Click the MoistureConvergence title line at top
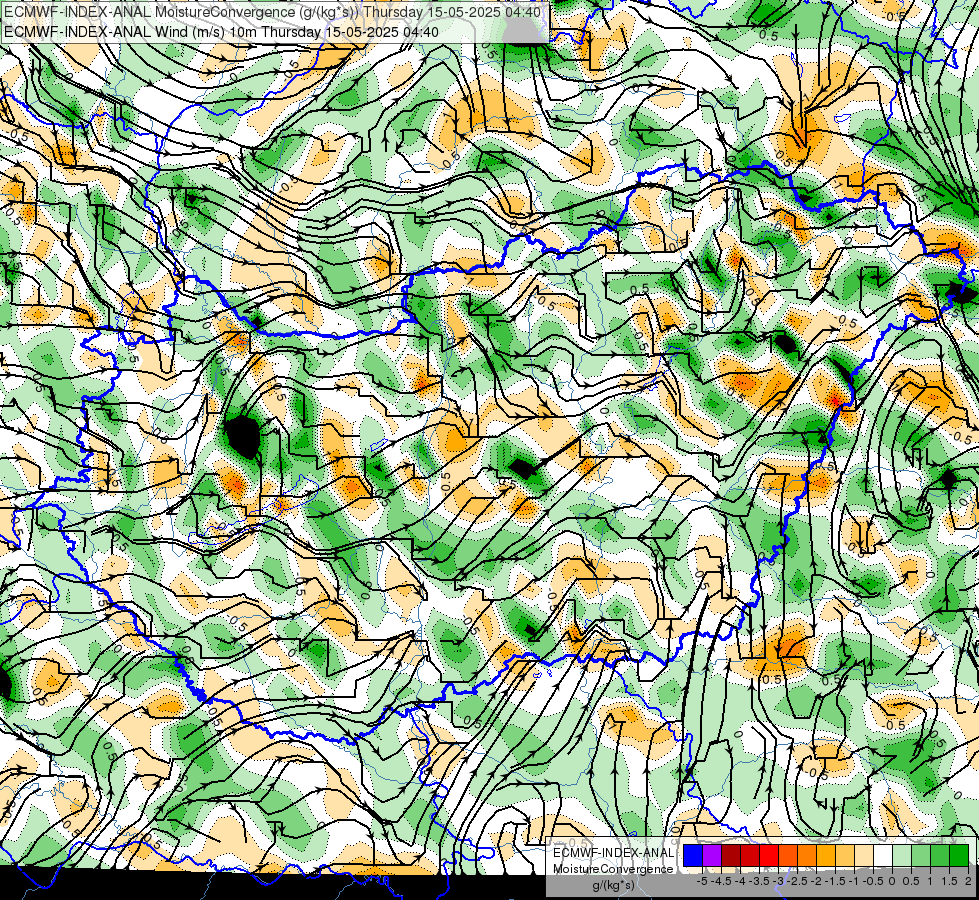 coord(273,12)
